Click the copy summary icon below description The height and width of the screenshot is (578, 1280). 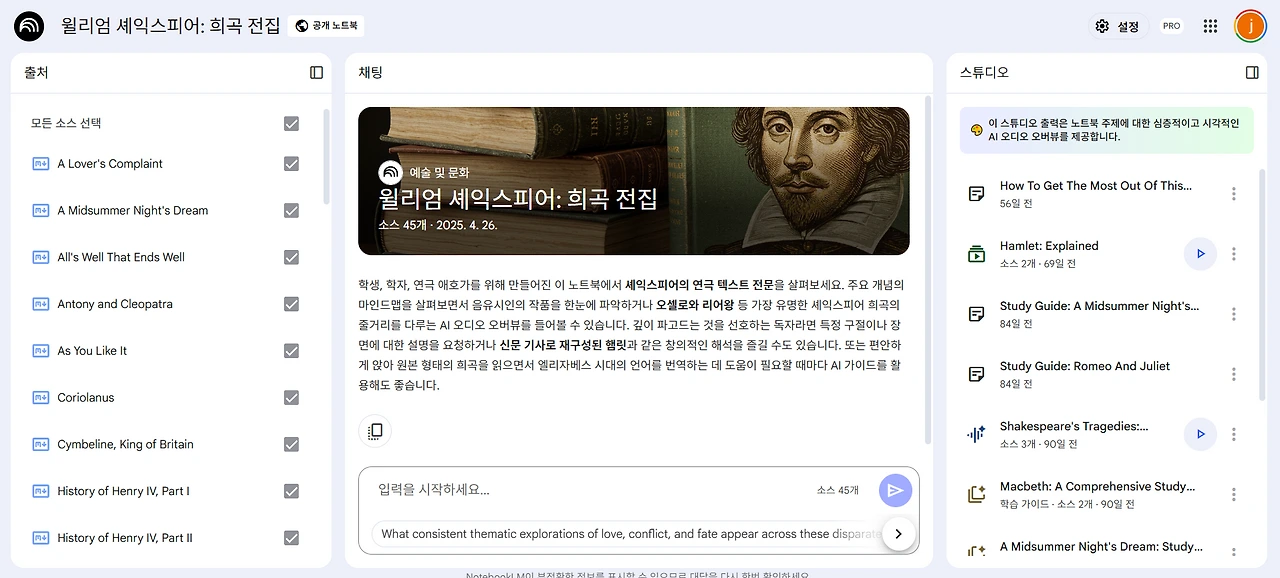tap(375, 431)
